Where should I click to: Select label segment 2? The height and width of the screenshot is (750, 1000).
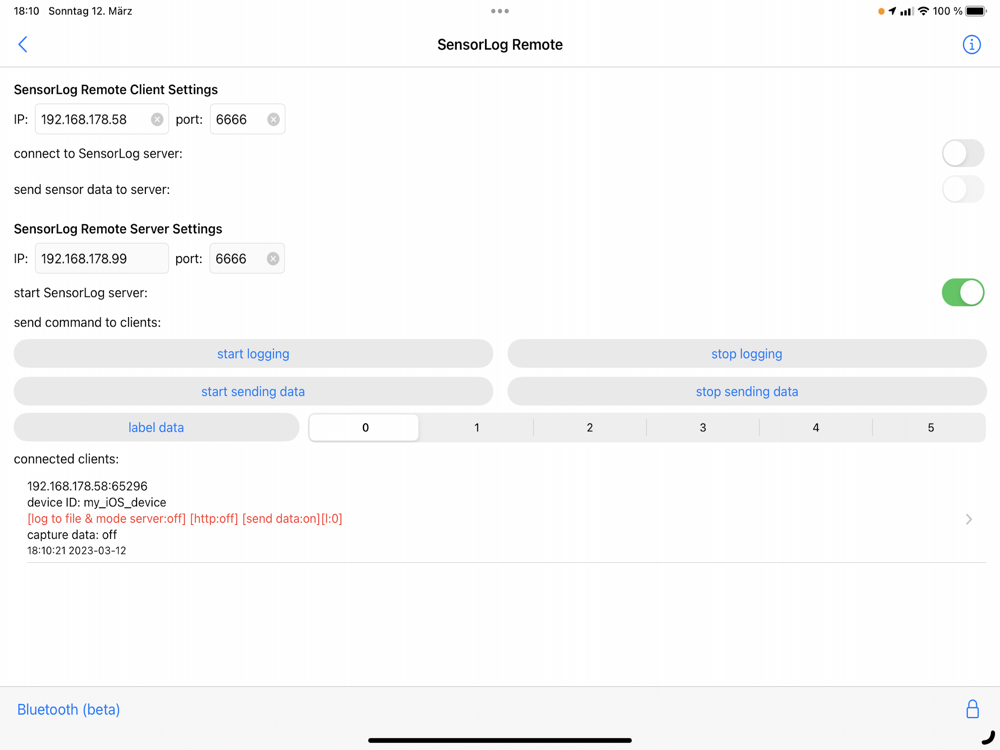pos(590,427)
